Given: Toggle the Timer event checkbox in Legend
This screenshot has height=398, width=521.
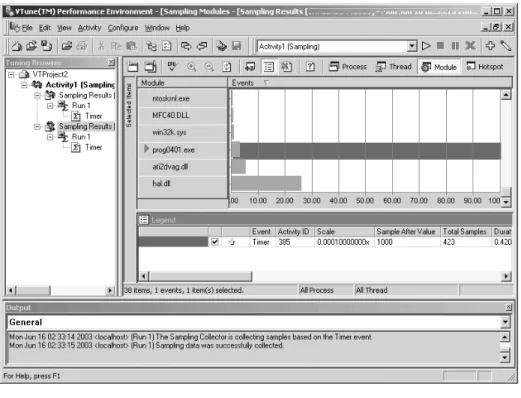Looking at the screenshot, I should (x=215, y=242).
